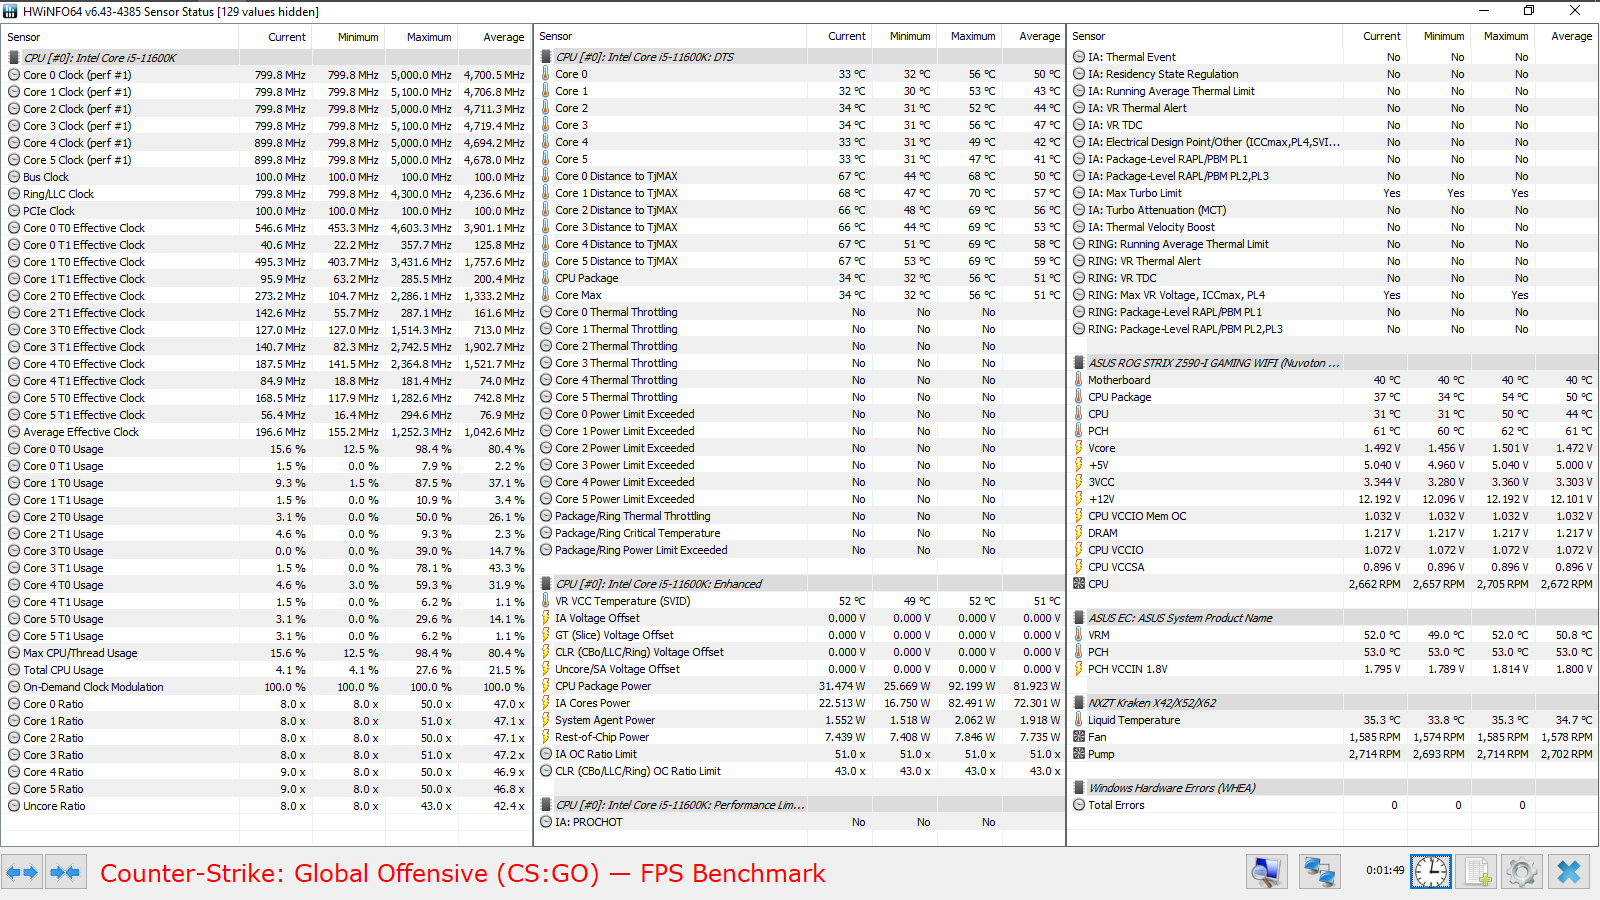The width and height of the screenshot is (1600, 900).
Task: Click the lightning icon beside CPU Package Power
Action: [546, 686]
